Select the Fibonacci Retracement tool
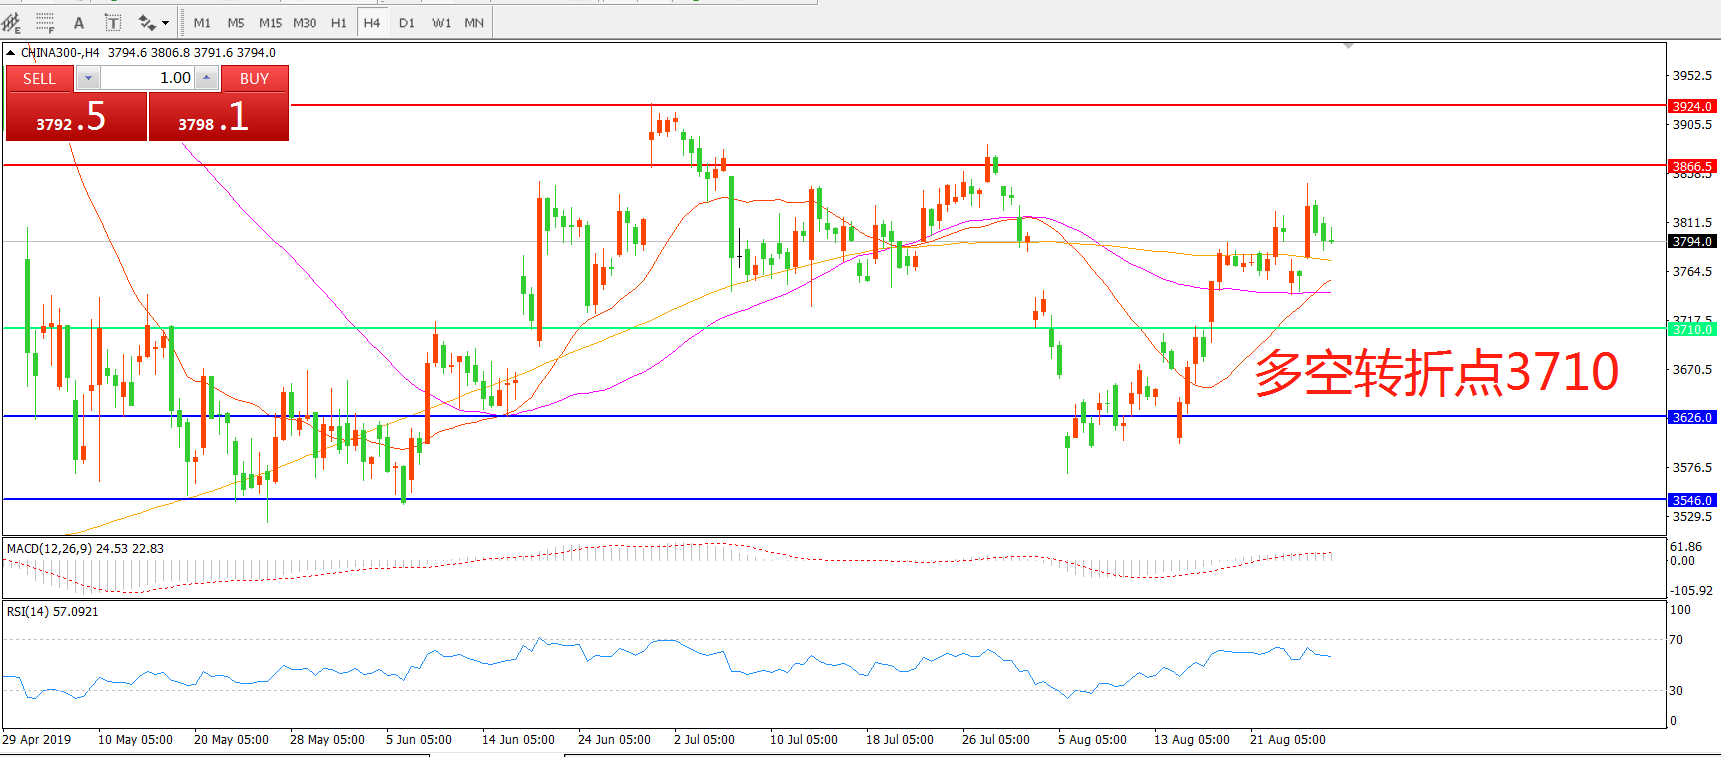Viewport: 1721px width, 757px height. pyautogui.click(x=45, y=22)
